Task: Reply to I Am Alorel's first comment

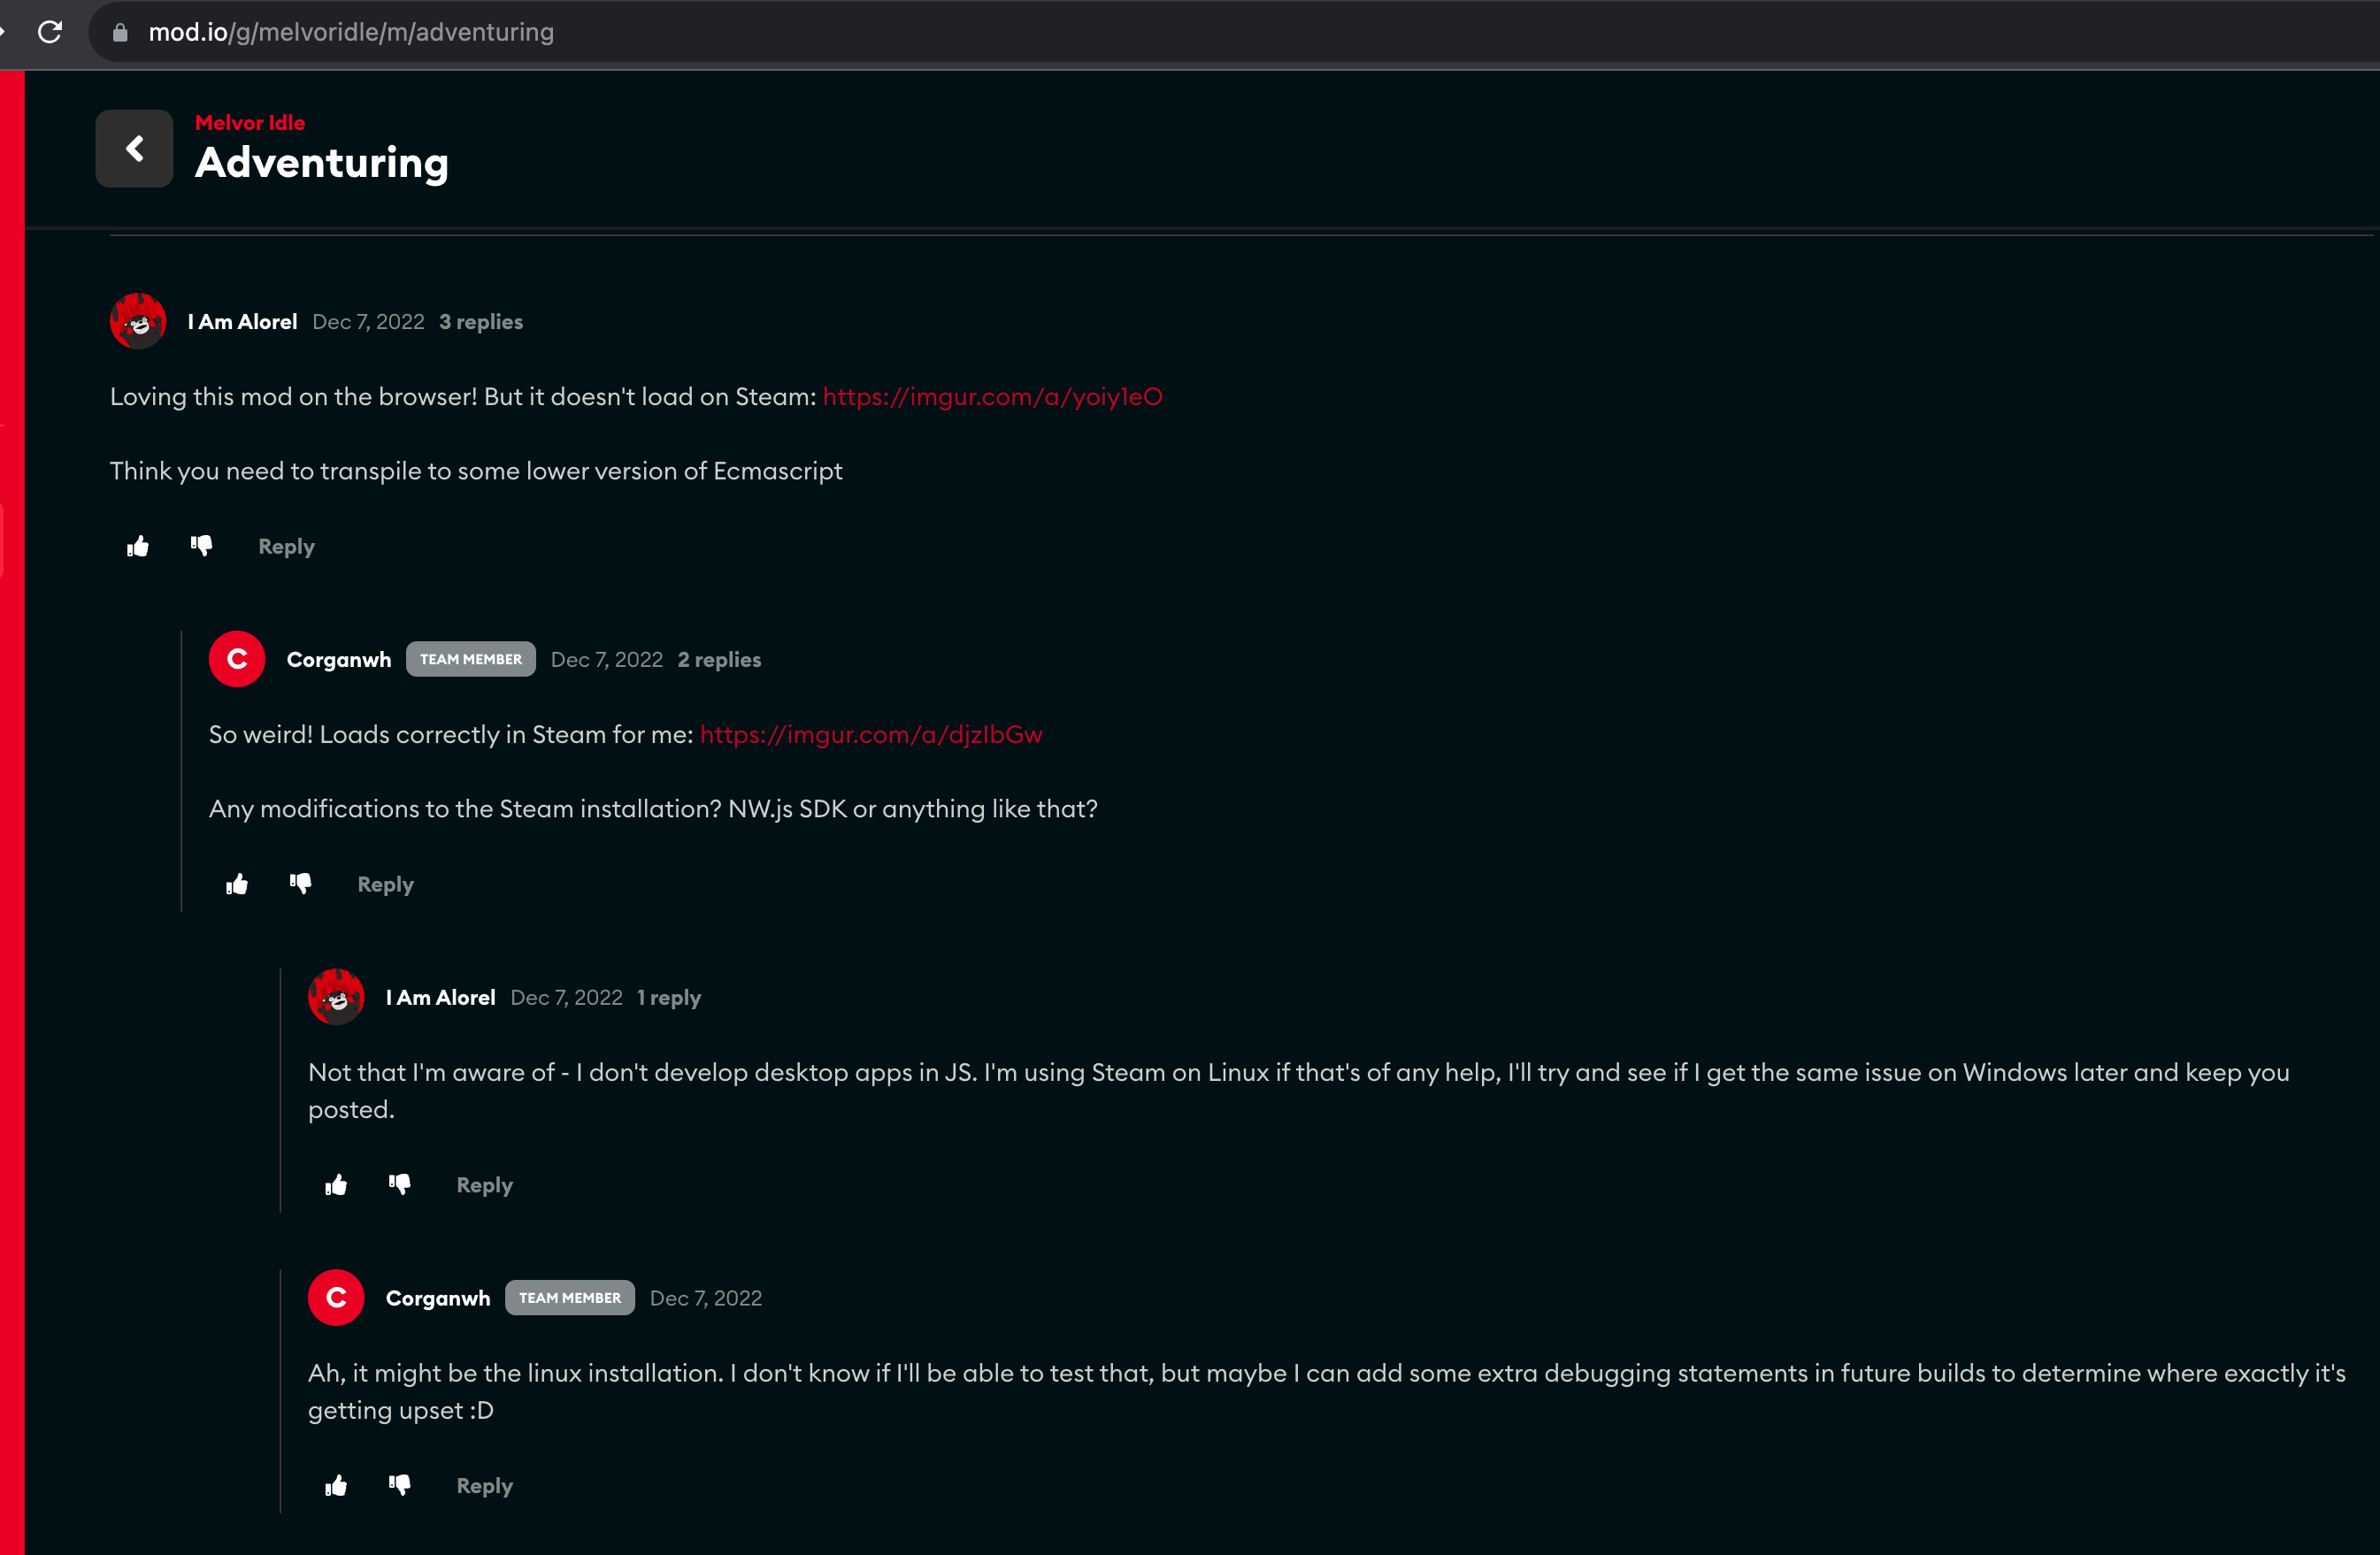Action: (286, 546)
